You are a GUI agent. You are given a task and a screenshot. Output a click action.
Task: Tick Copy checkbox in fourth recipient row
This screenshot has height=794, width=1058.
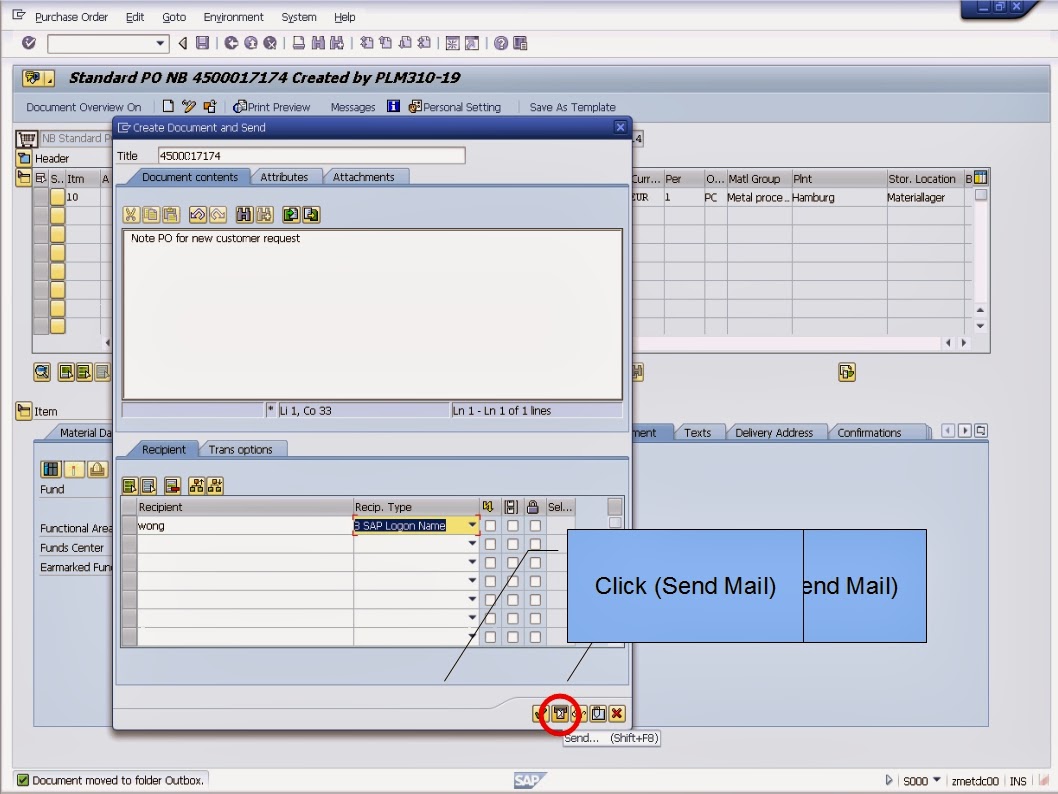(x=513, y=581)
